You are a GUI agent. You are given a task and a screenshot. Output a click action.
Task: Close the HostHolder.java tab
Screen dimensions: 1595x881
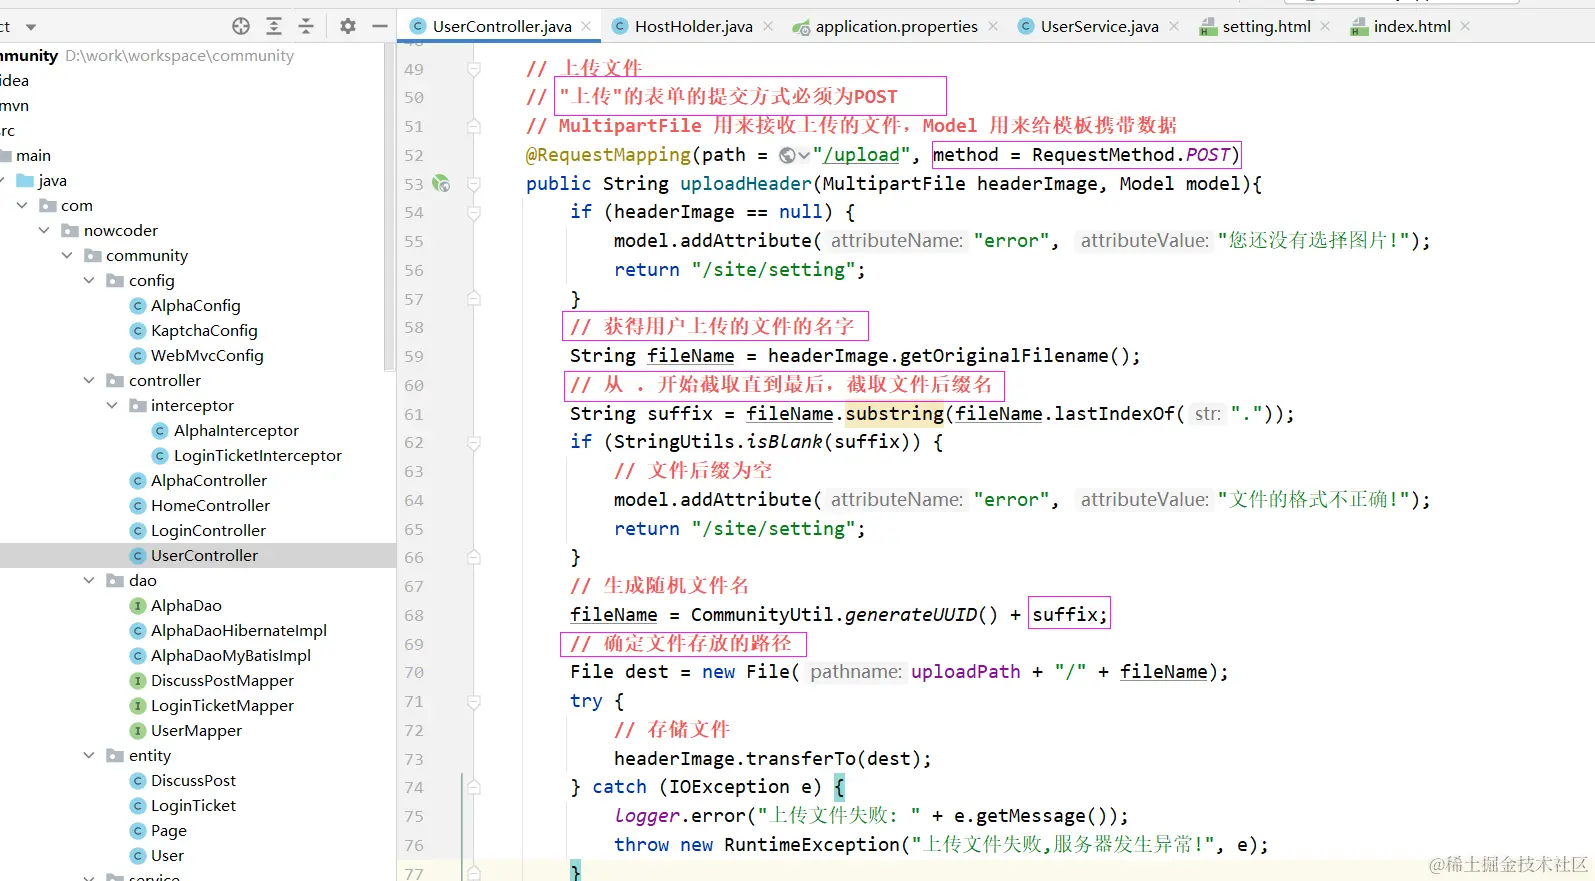coord(768,26)
